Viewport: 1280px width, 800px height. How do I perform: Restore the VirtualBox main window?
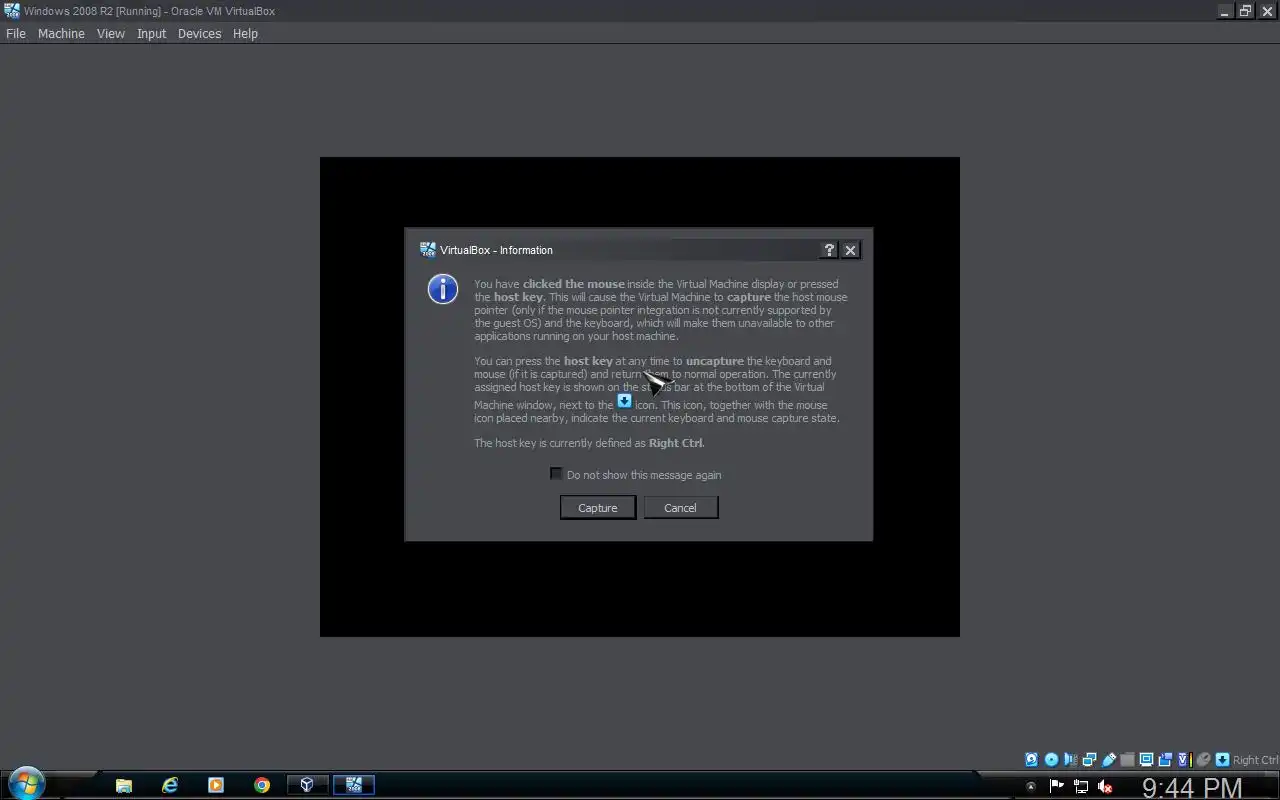[1245, 11]
